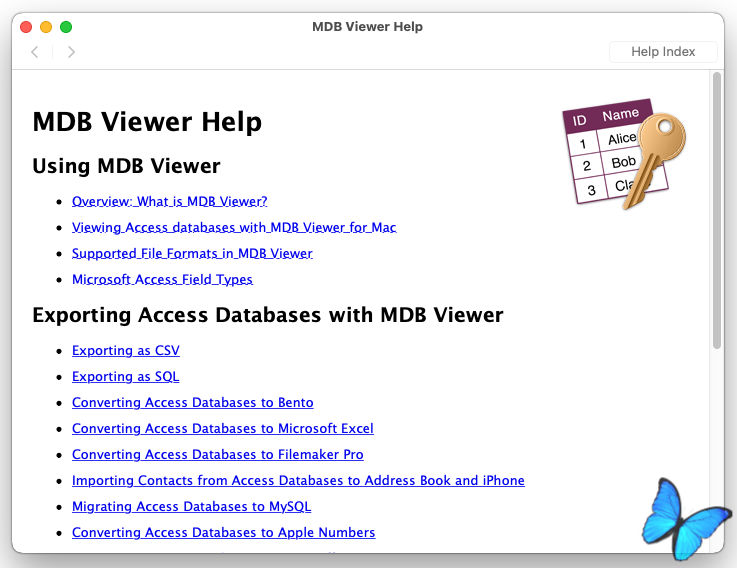Click the forward navigation arrow
This screenshot has width=737, height=568.
(x=71, y=52)
